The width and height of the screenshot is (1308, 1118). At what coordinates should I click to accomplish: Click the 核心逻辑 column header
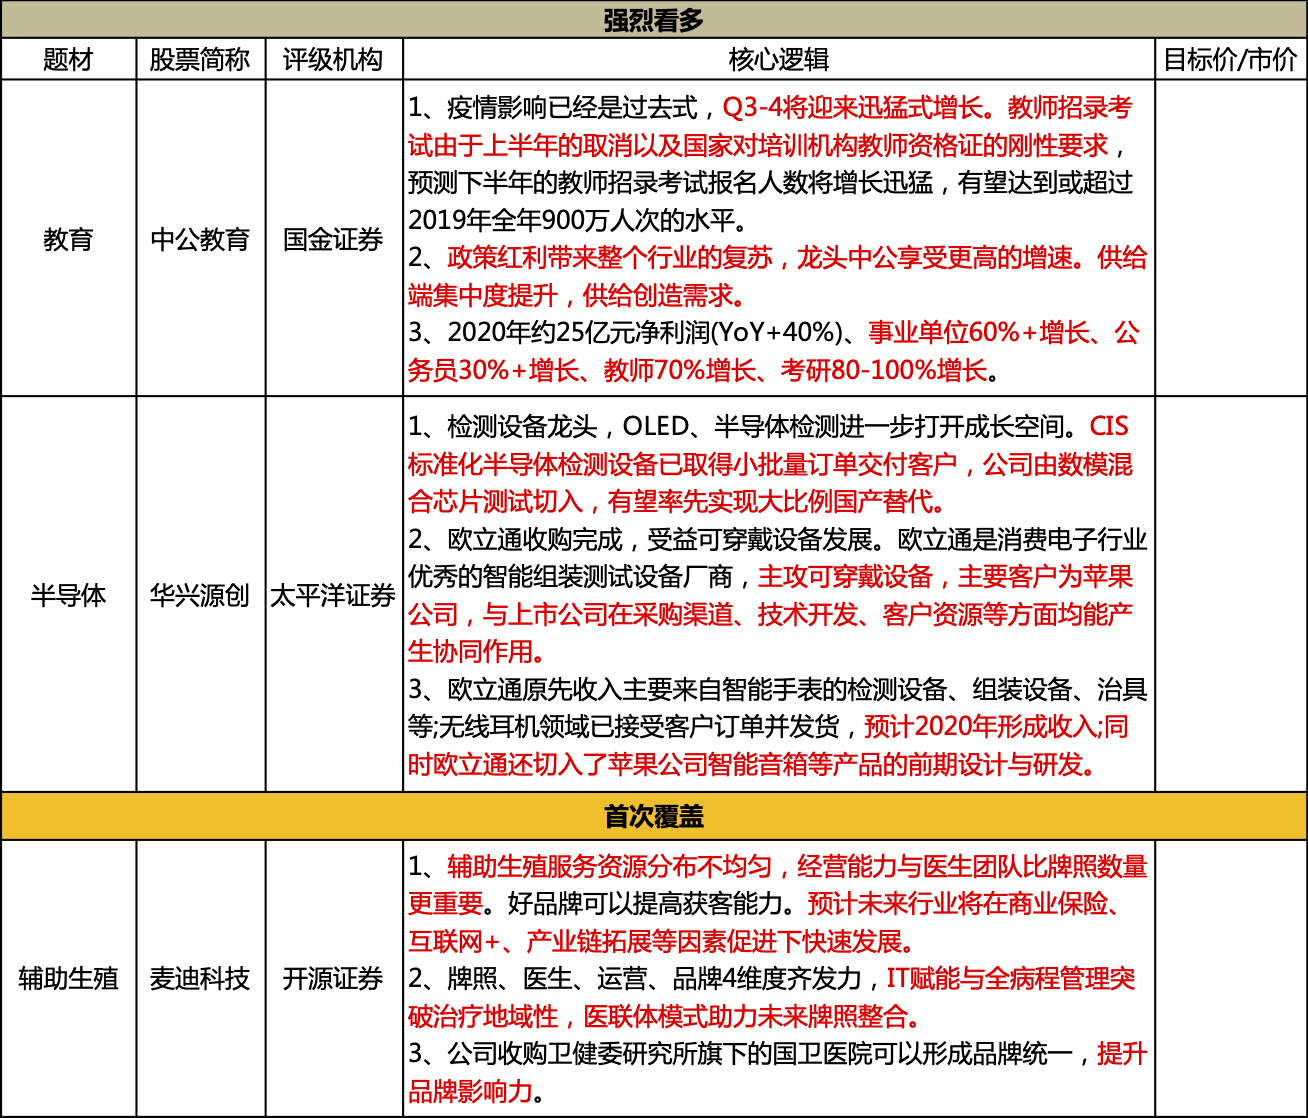pos(779,60)
